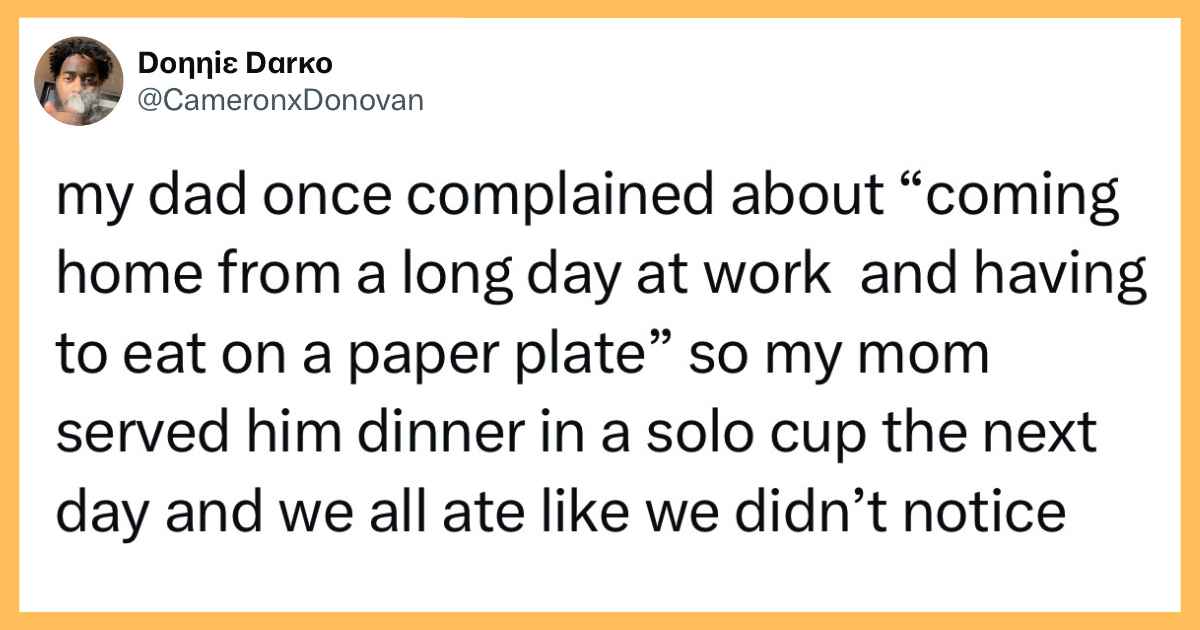
Task: Click the words "to eat on" in the third line
Action: [161, 357]
